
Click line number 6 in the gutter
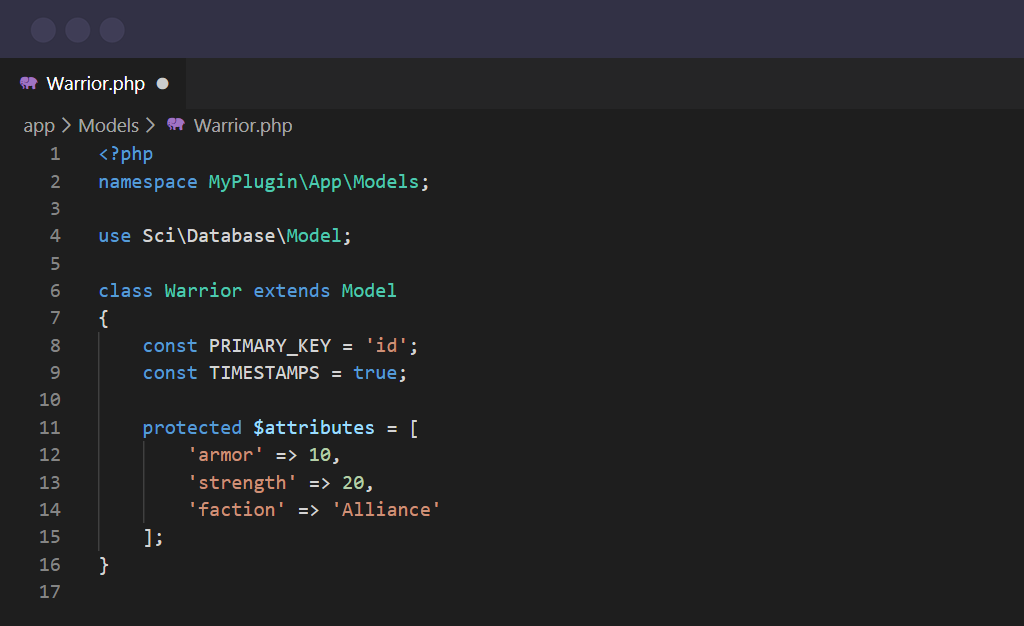tap(55, 290)
